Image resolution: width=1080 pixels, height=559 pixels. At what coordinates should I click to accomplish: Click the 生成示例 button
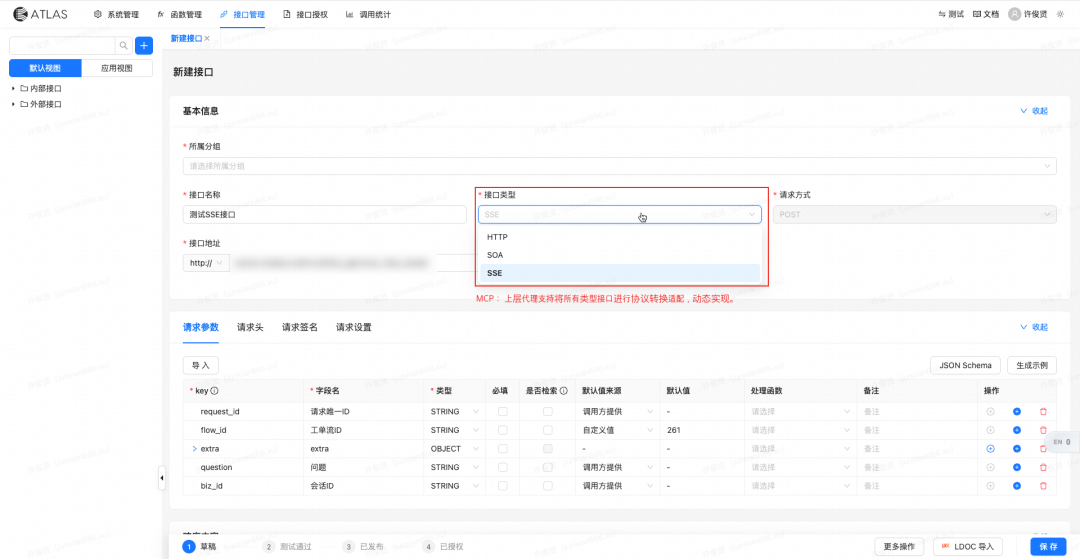pyautogui.click(x=1032, y=365)
